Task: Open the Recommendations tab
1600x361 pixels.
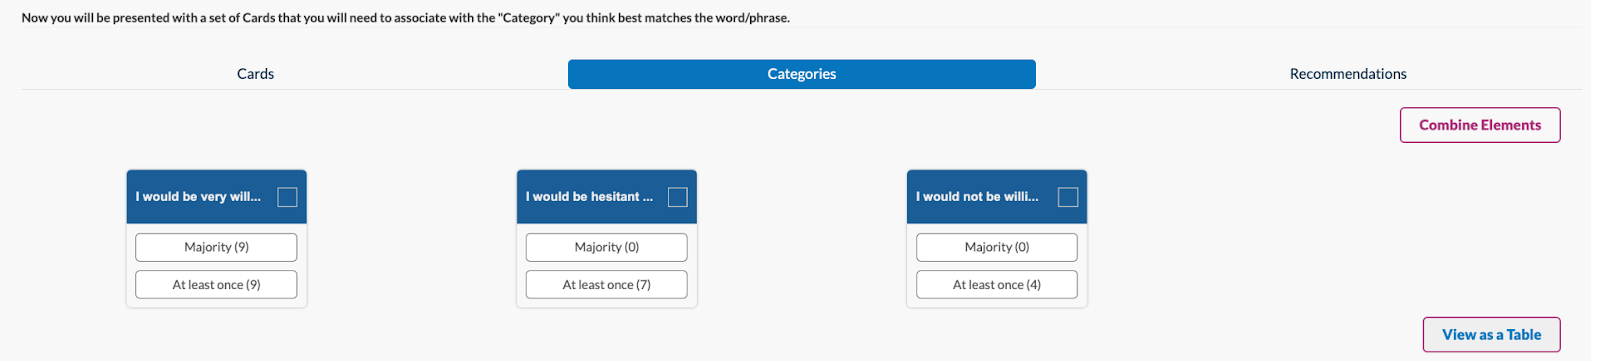Action: (1348, 74)
